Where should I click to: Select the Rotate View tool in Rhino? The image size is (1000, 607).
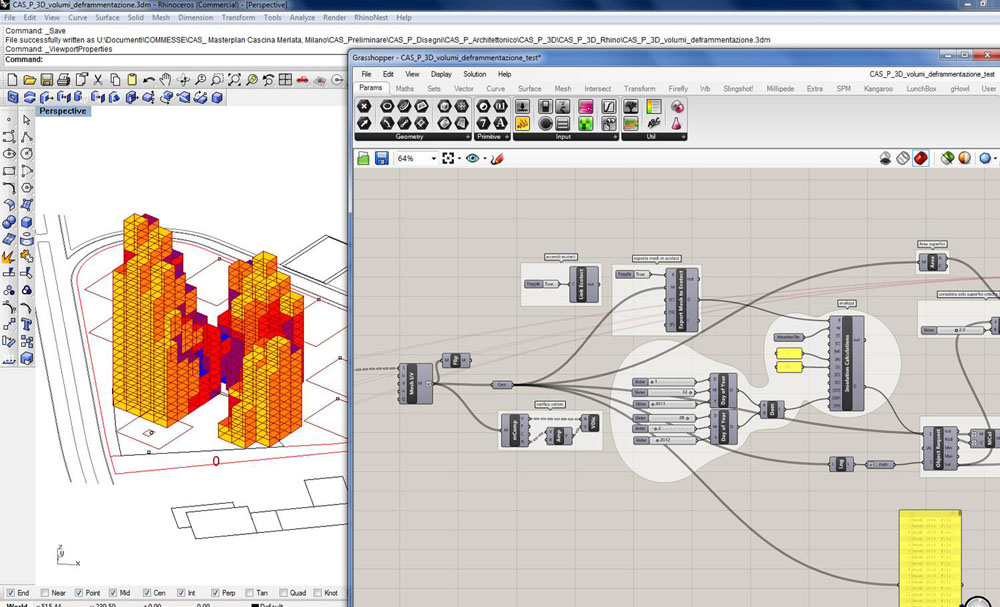point(183,80)
